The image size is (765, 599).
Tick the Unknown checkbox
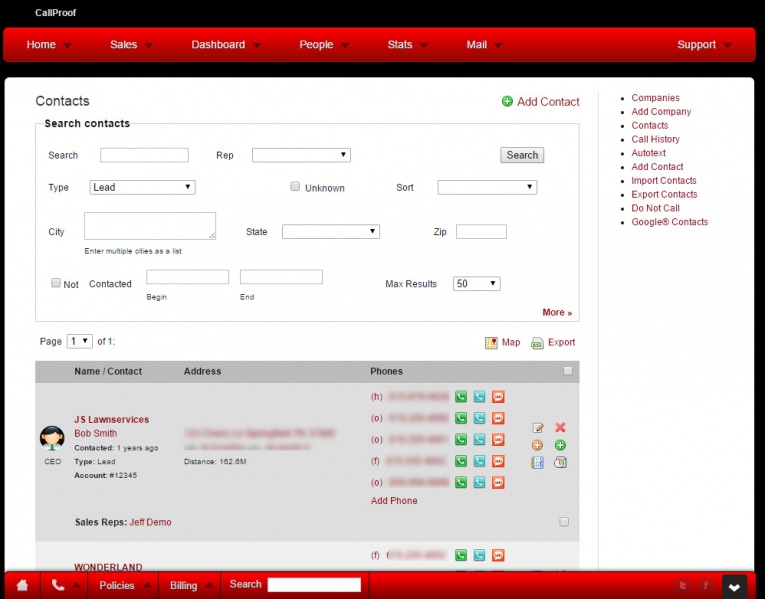pyautogui.click(x=295, y=186)
